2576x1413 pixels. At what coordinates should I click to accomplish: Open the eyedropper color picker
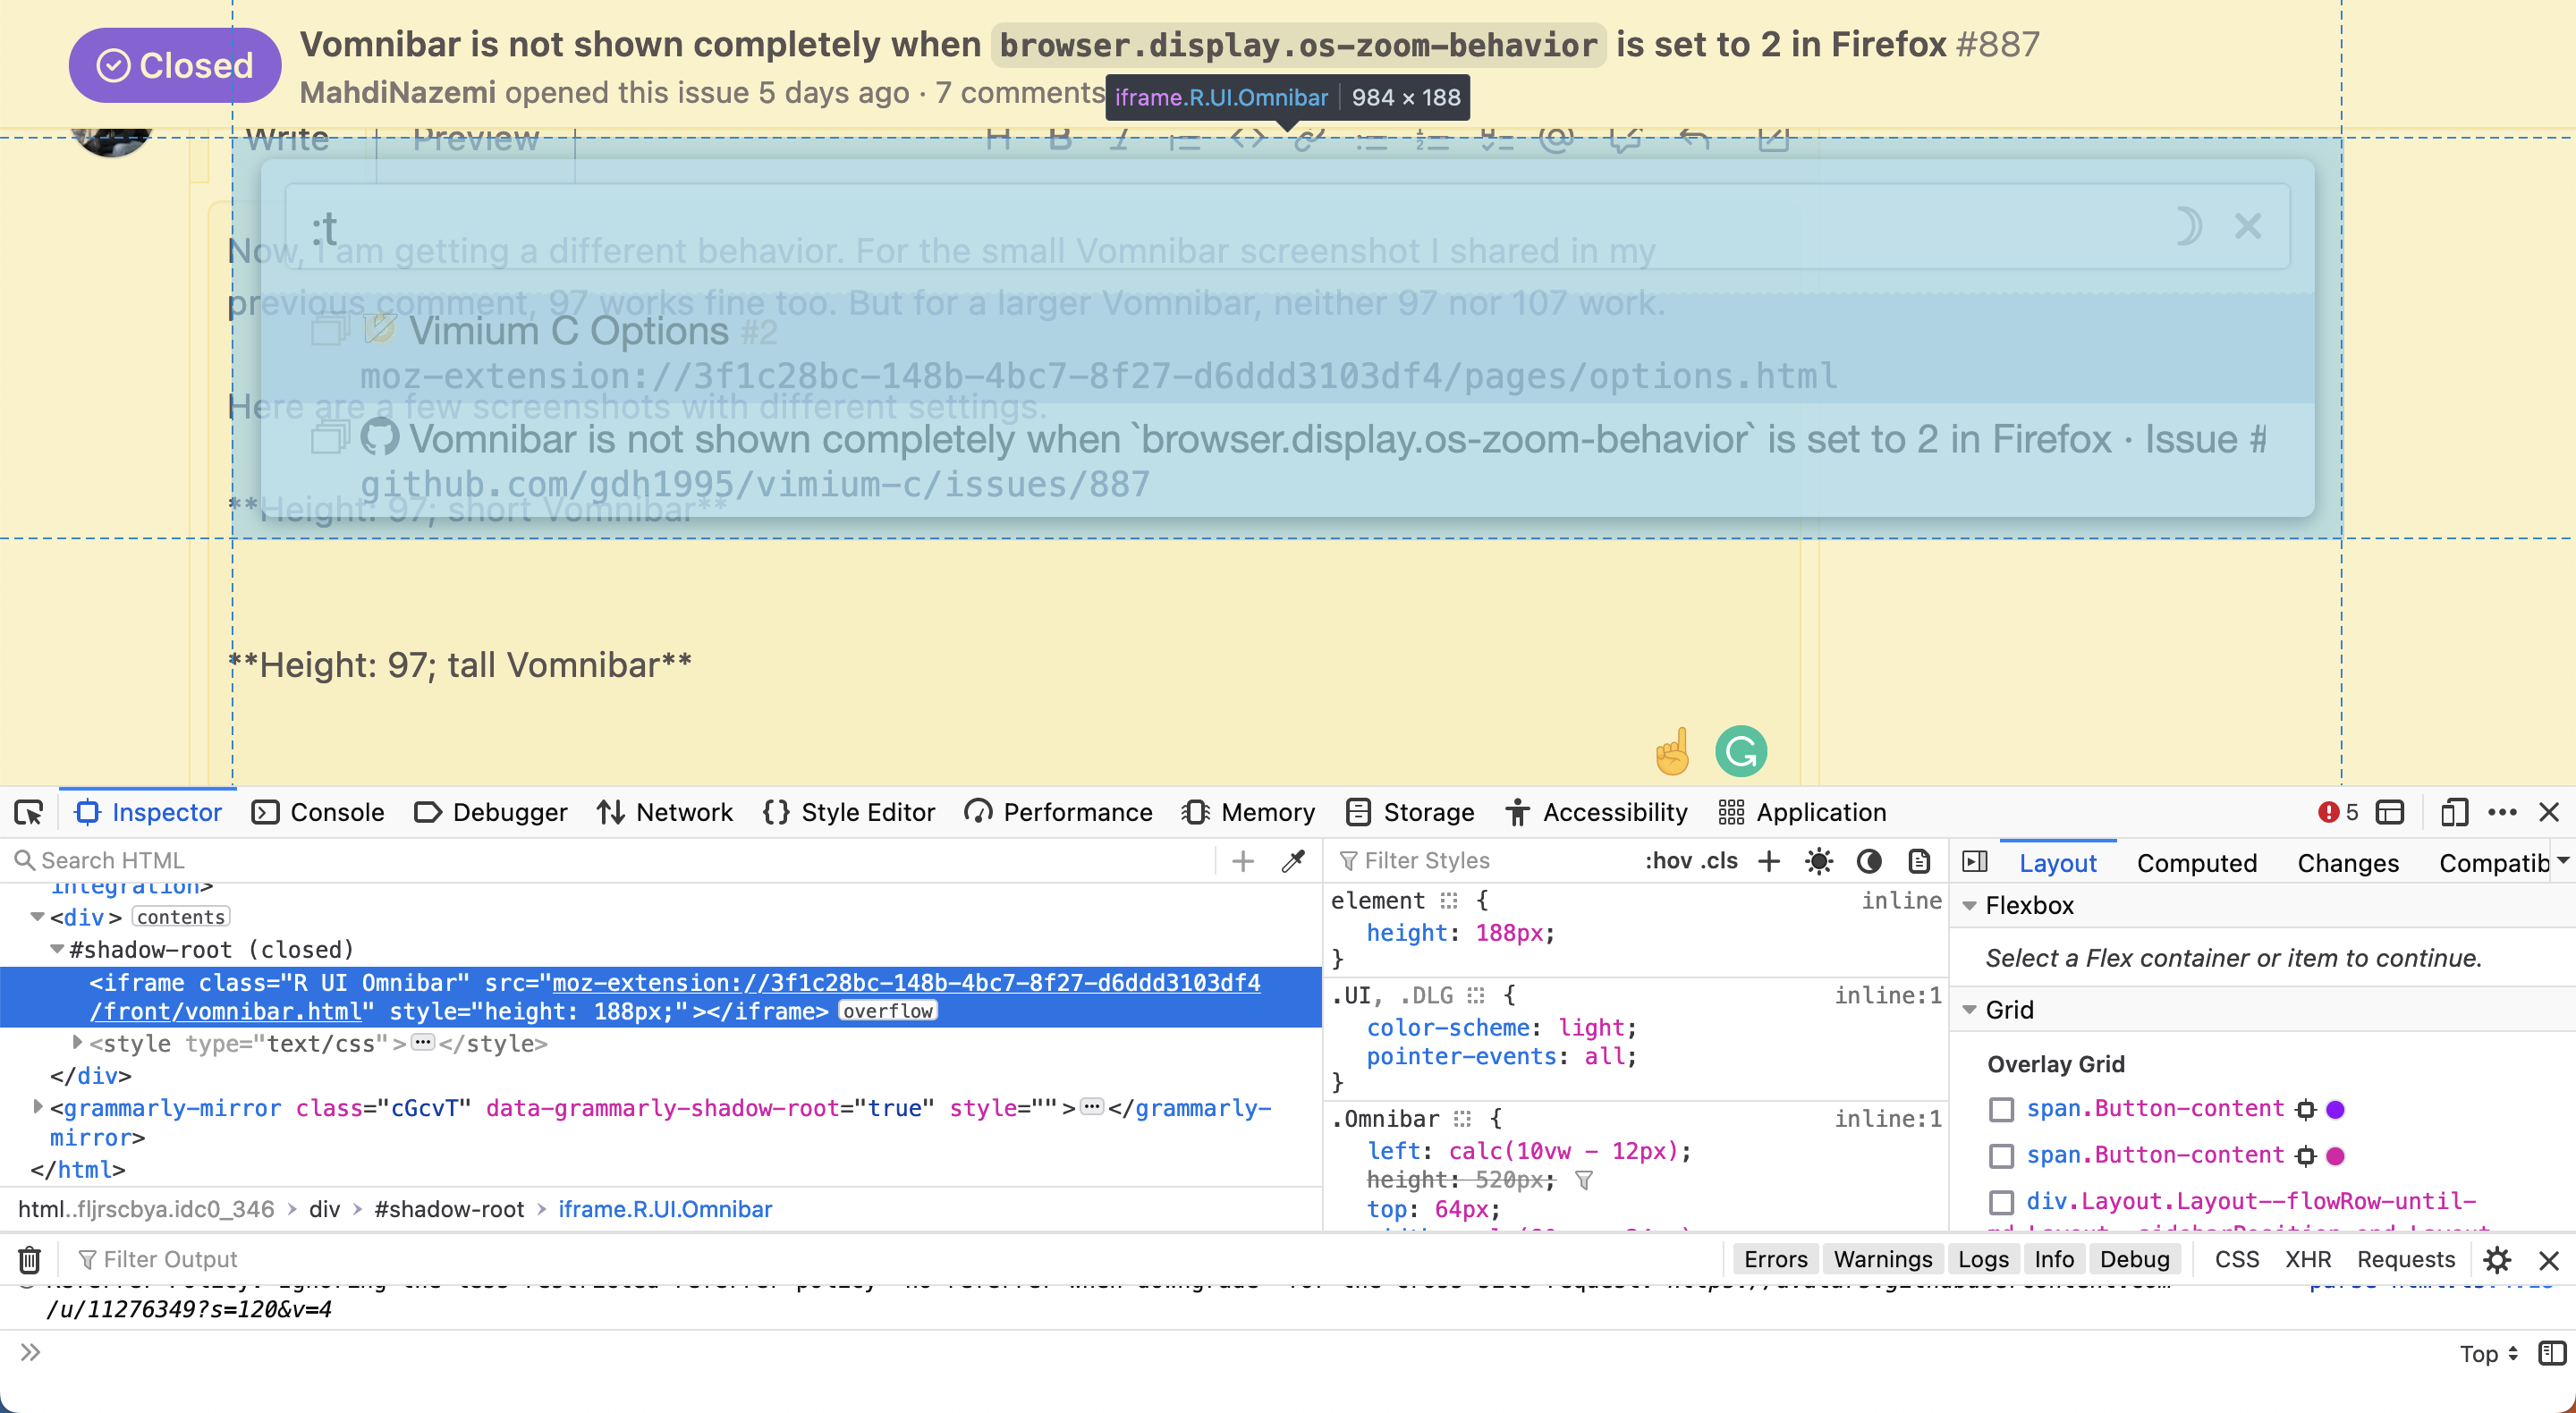pos(1294,860)
